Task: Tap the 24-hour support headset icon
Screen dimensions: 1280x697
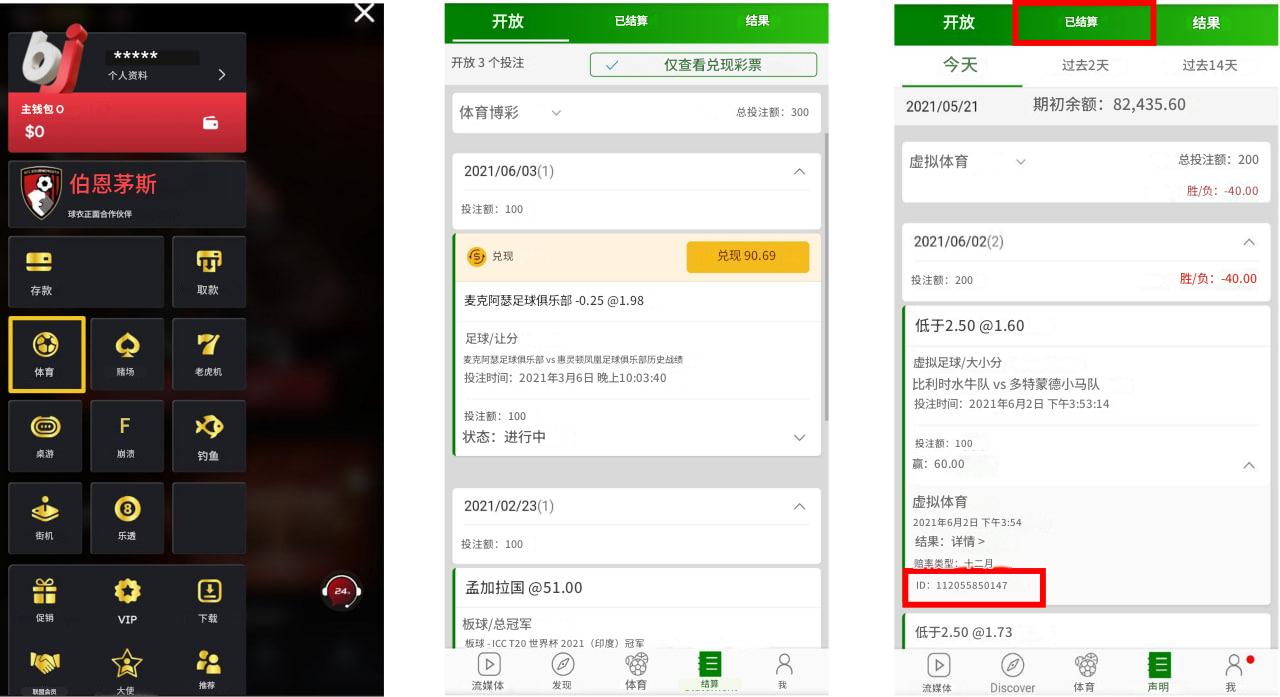Action: point(340,592)
